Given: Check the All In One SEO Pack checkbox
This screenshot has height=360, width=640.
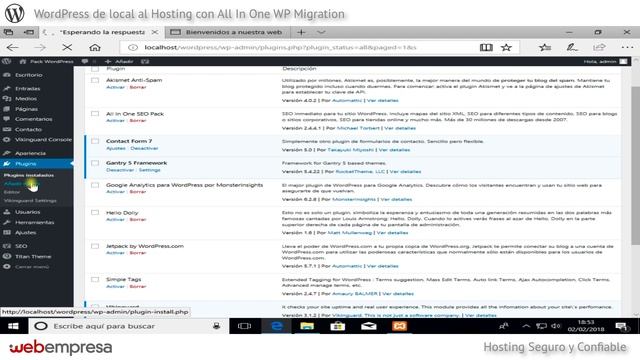Looking at the screenshot, I should (x=95, y=114).
